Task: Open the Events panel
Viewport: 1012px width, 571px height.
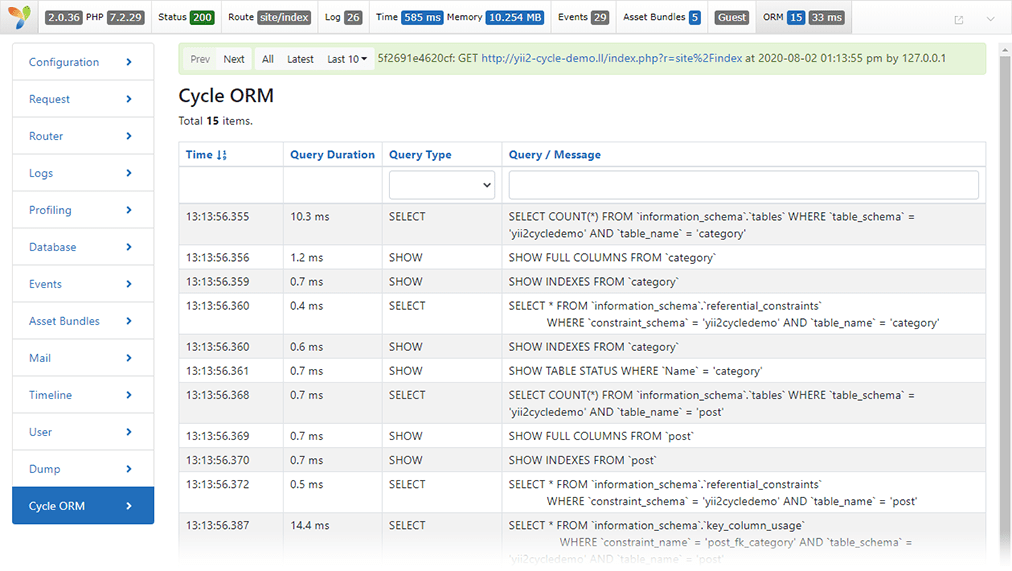Action: click(83, 284)
